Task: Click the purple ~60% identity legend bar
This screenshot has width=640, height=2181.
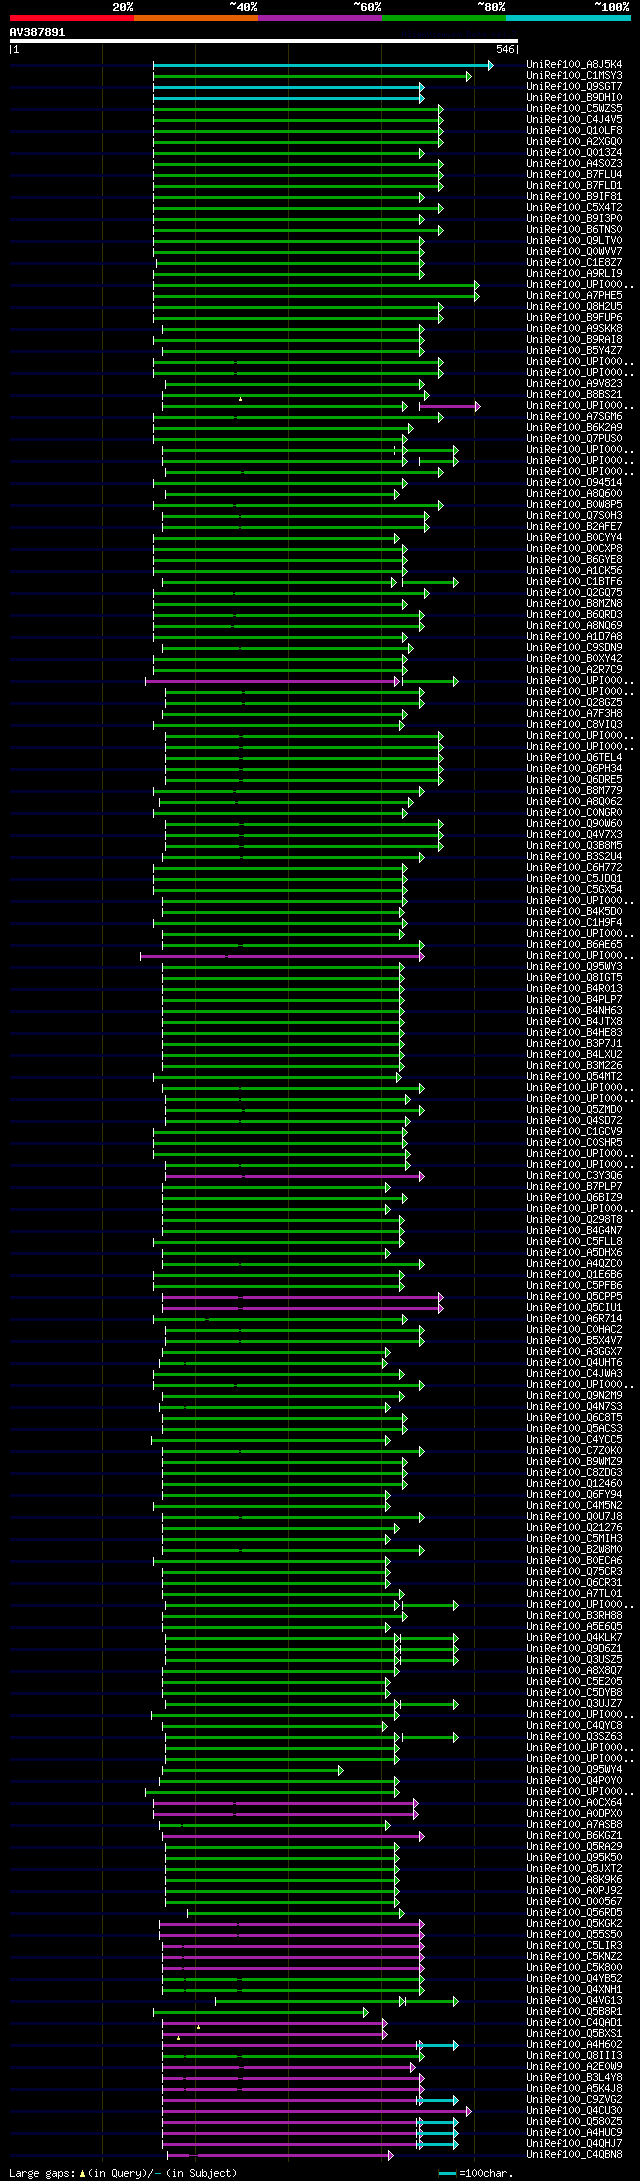Action: [x=319, y=17]
